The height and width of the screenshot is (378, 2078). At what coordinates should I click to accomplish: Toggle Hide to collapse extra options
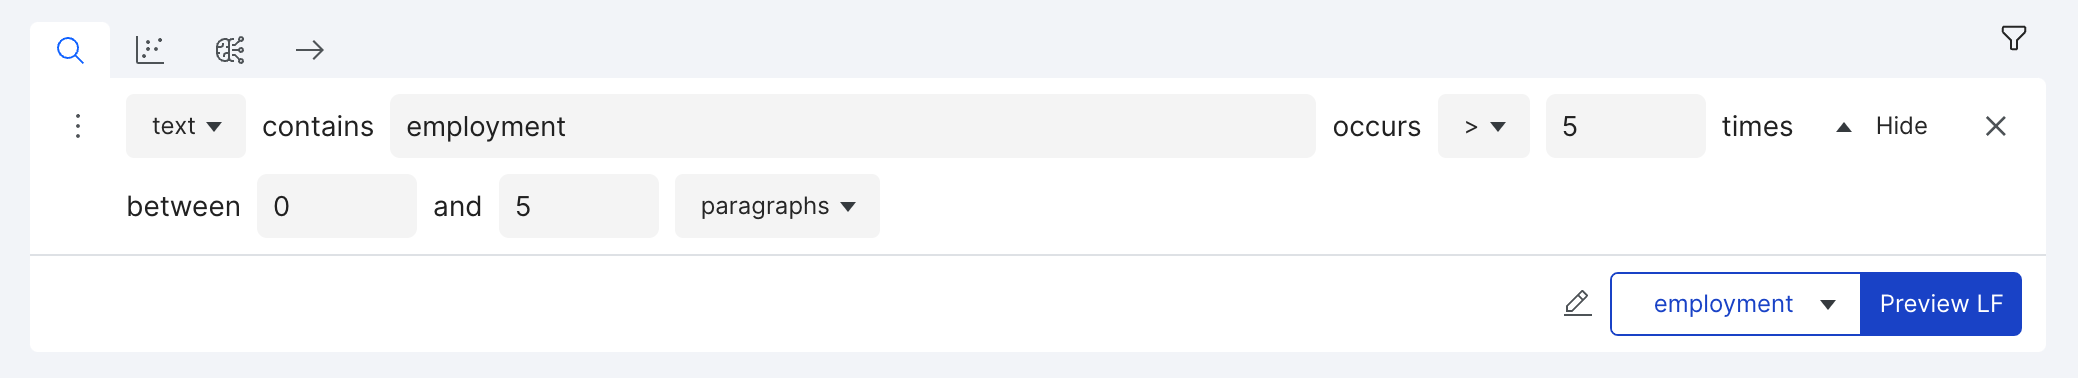click(1901, 126)
